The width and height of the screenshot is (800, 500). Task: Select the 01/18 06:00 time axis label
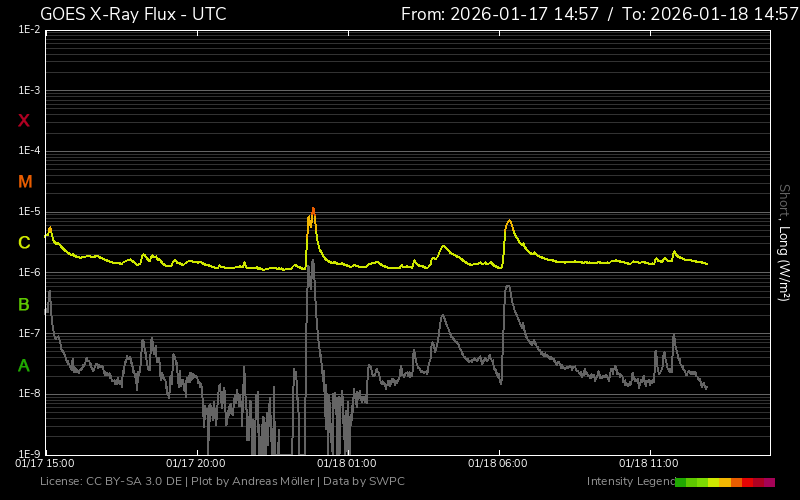click(x=497, y=464)
